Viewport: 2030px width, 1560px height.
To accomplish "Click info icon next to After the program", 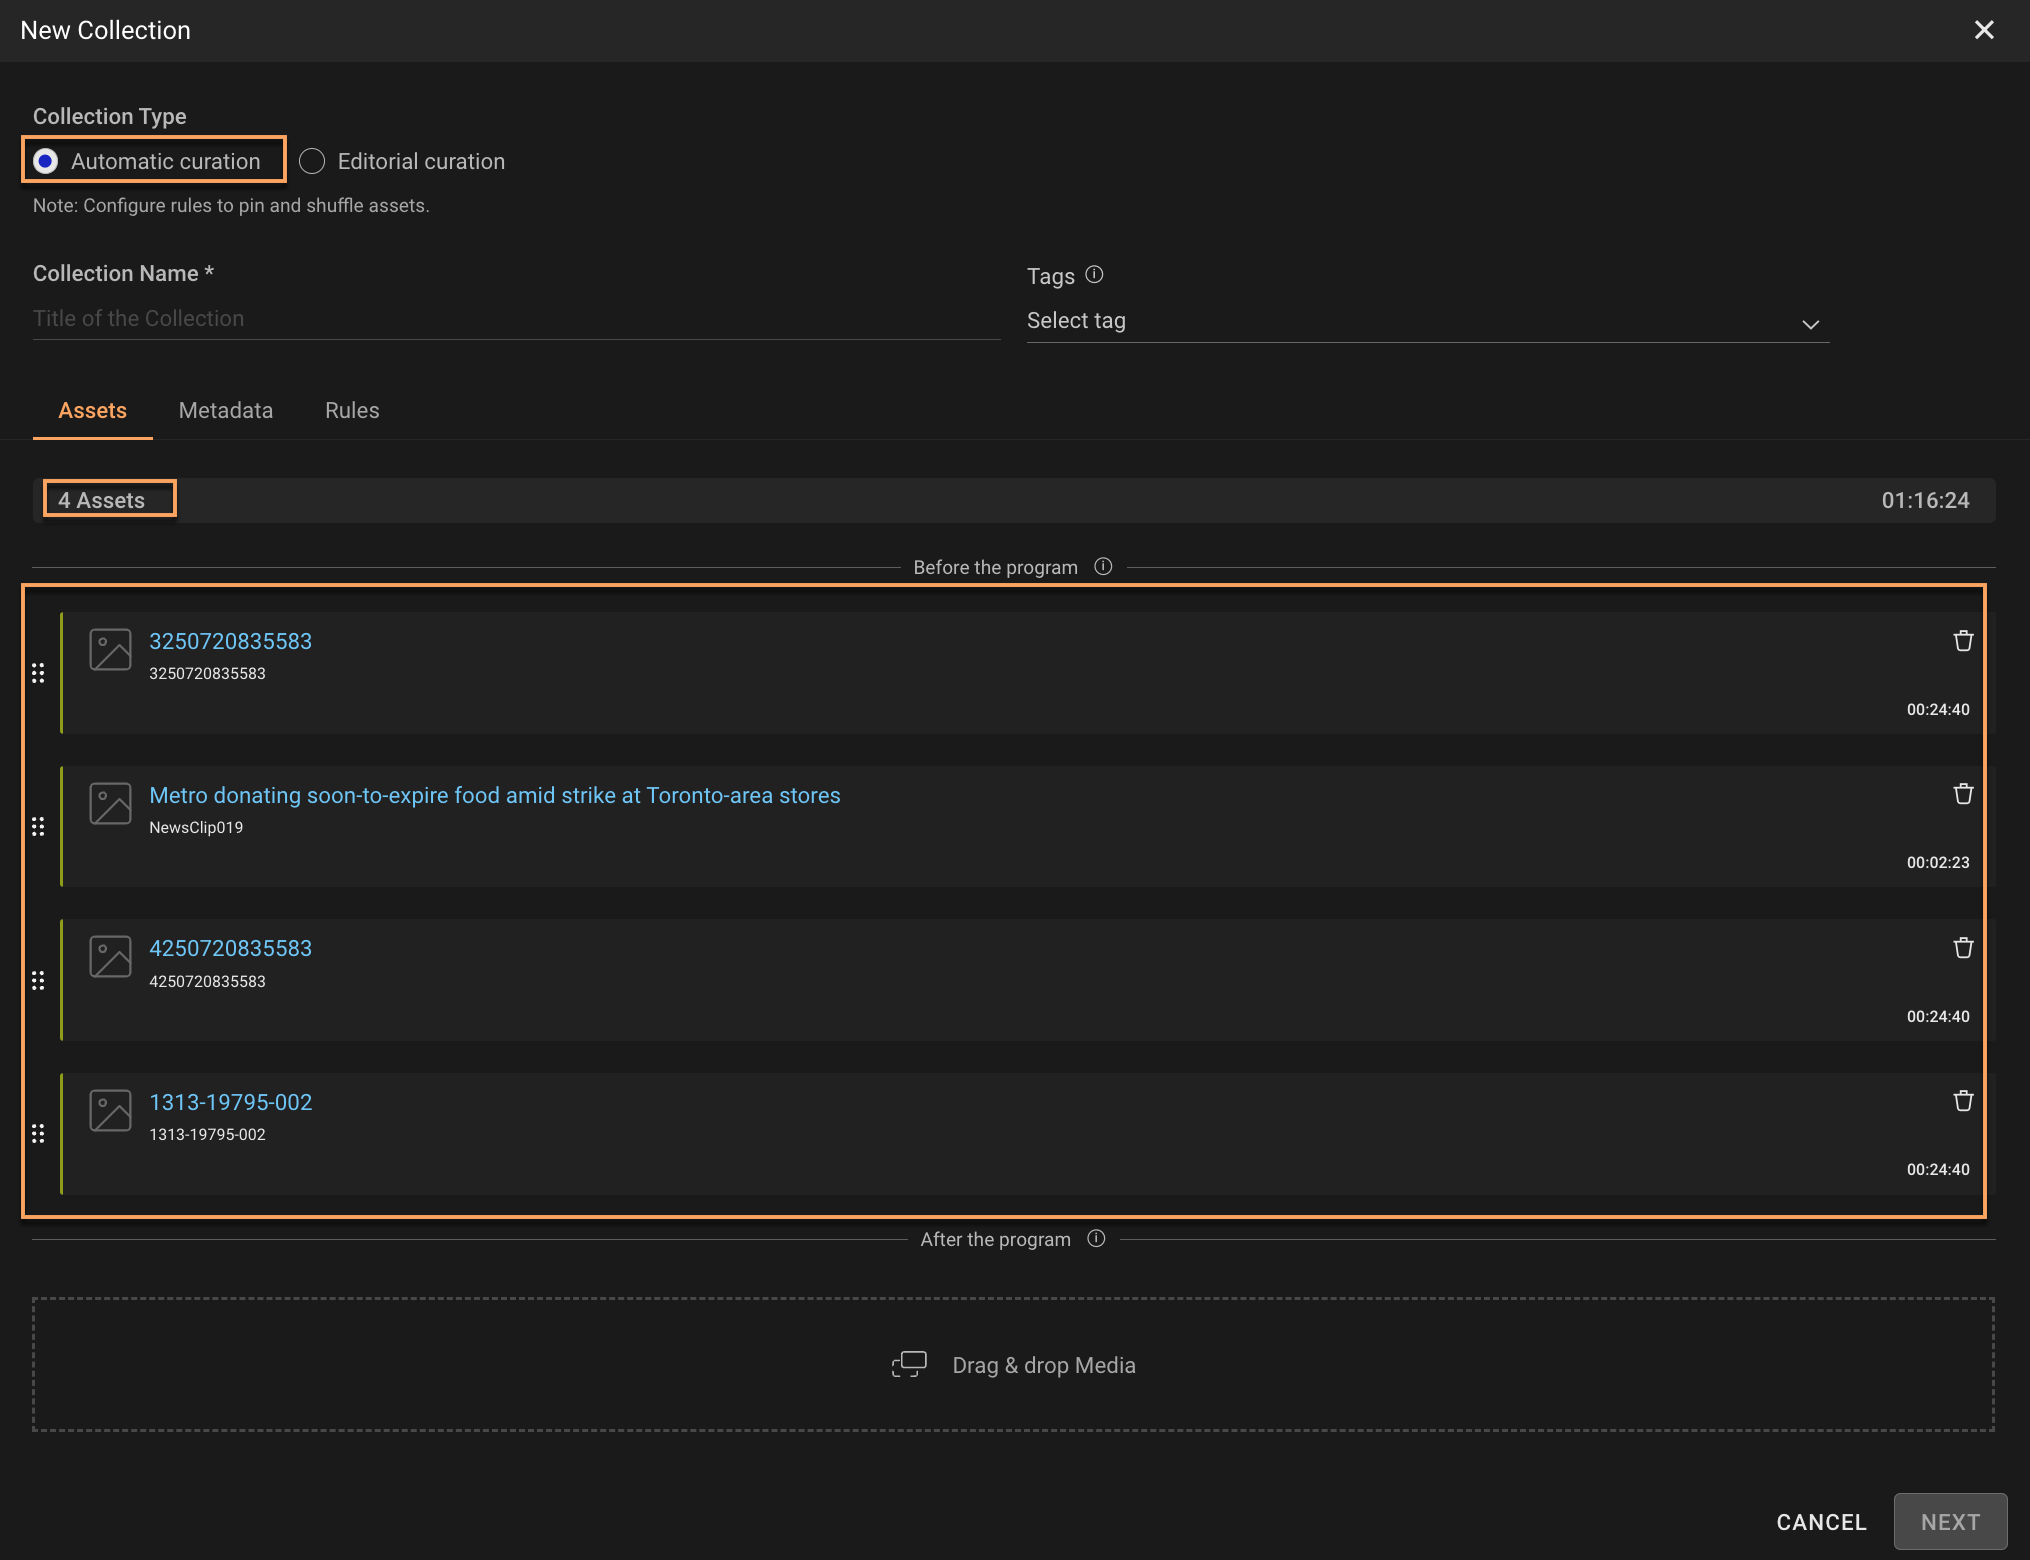I will click(1096, 1239).
